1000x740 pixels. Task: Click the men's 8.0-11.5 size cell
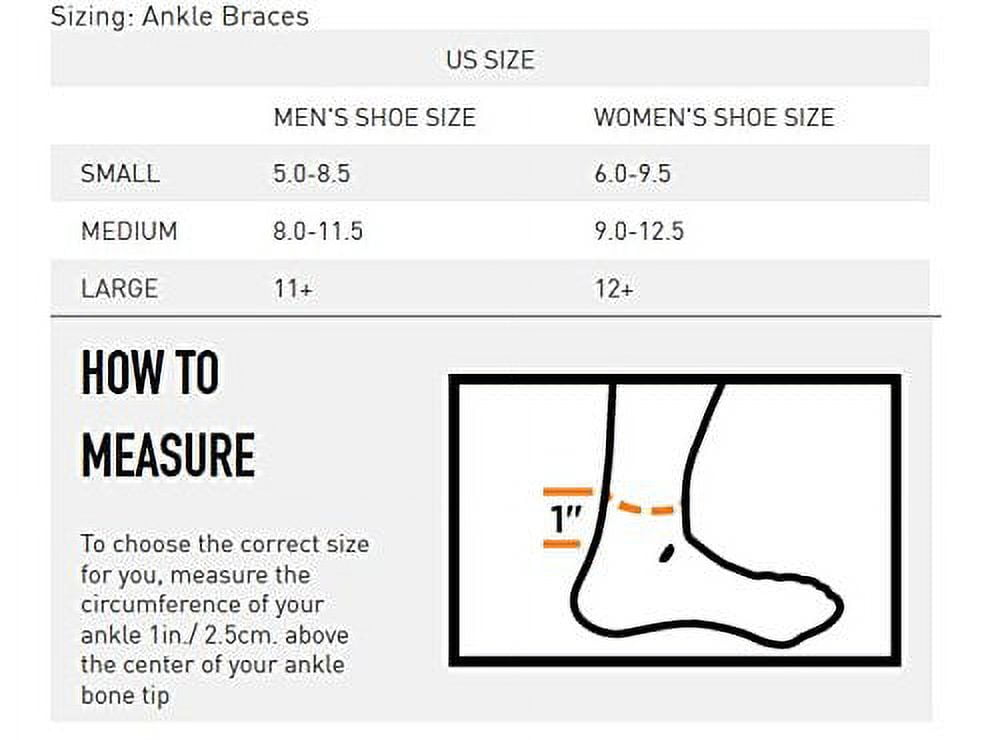coord(318,231)
